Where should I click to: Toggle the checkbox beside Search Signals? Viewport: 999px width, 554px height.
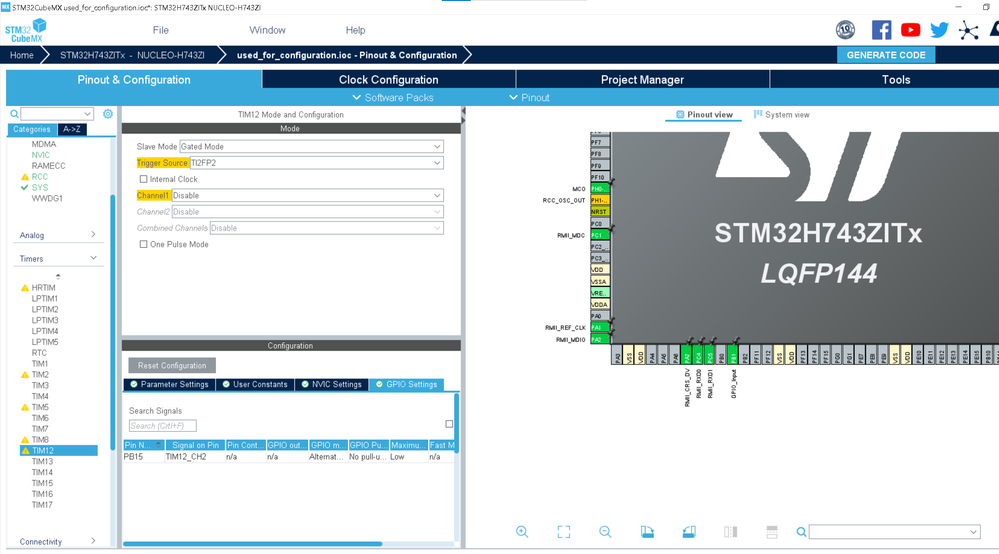[x=449, y=424]
